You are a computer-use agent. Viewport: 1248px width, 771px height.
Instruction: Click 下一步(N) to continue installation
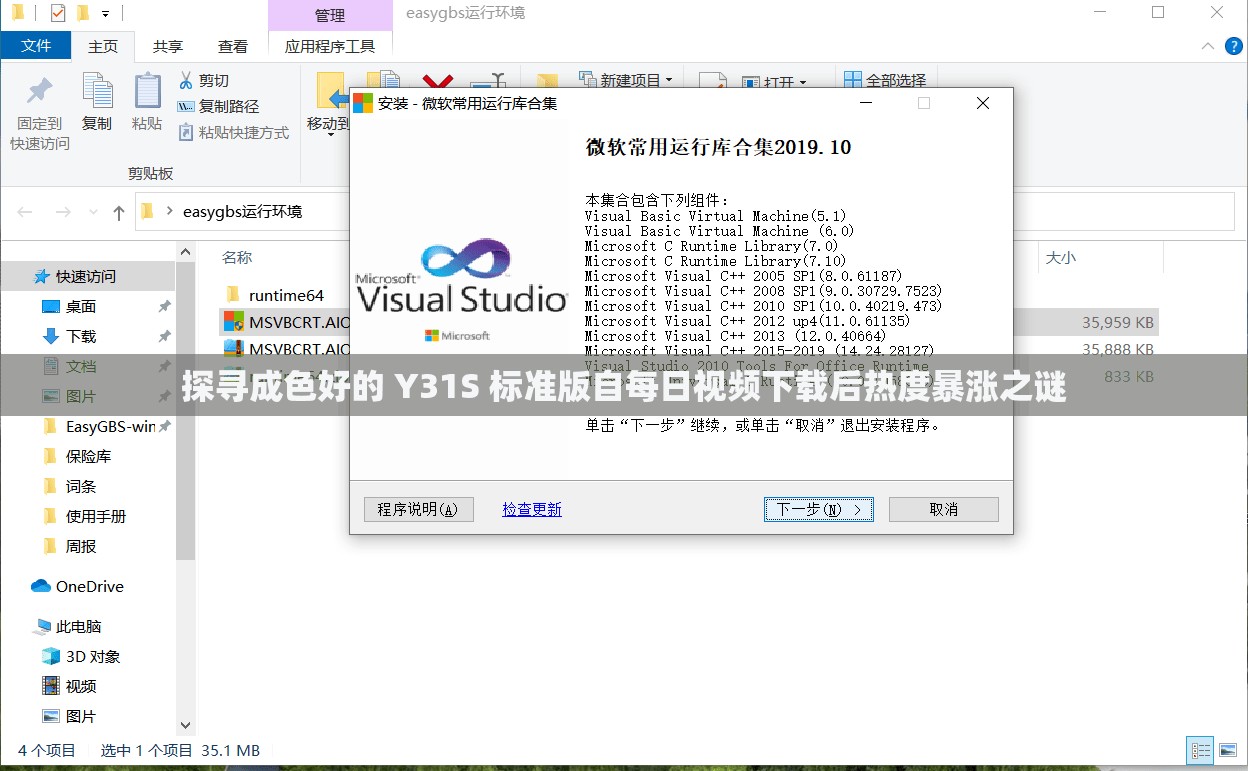819,509
